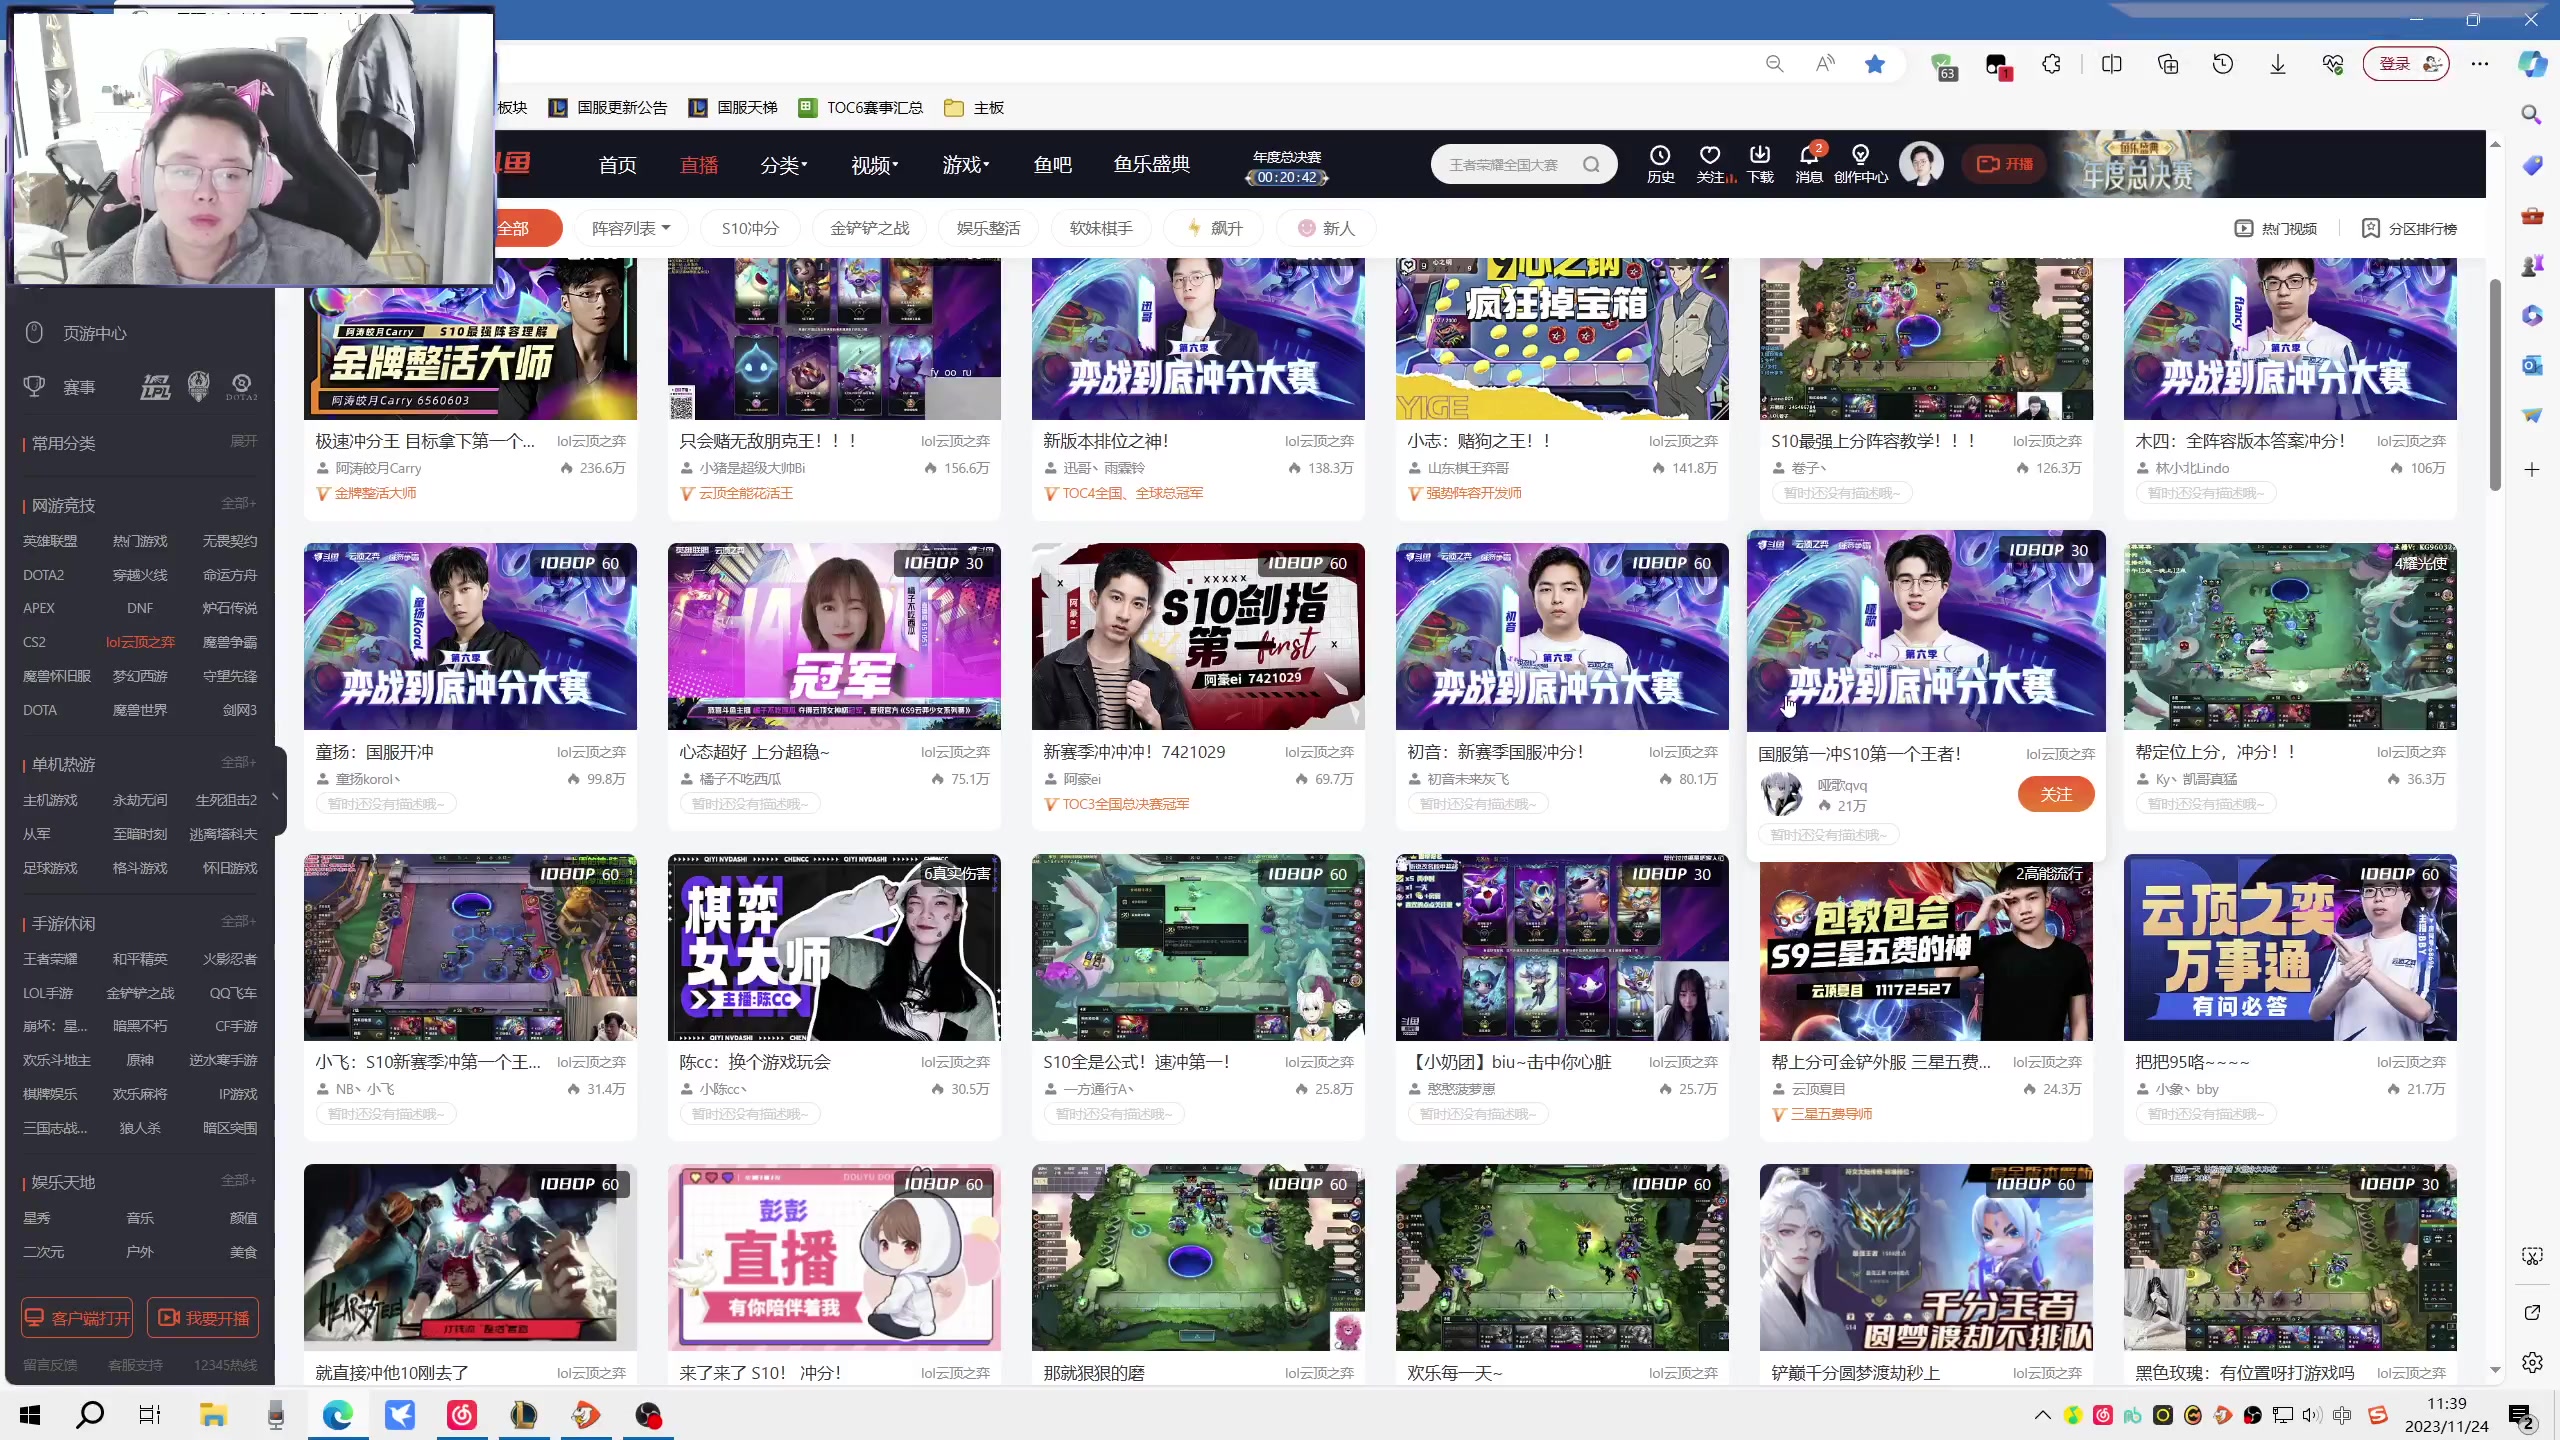Image resolution: width=2560 pixels, height=1440 pixels.
Task: Open 分区排行榜 link
Action: tap(2409, 229)
